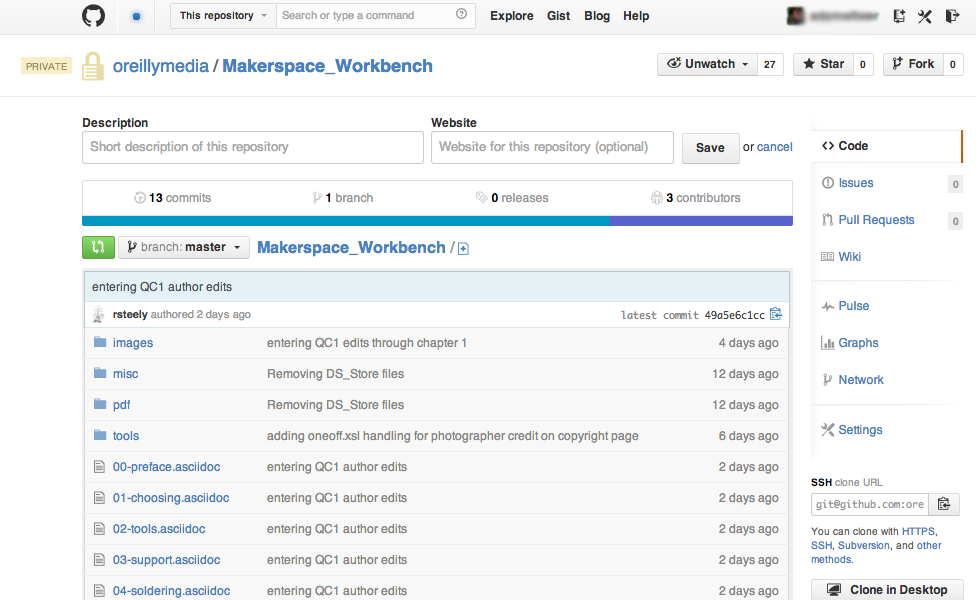Click the 00-preface.asciidoc file icon
The image size is (976, 600).
[99, 466]
